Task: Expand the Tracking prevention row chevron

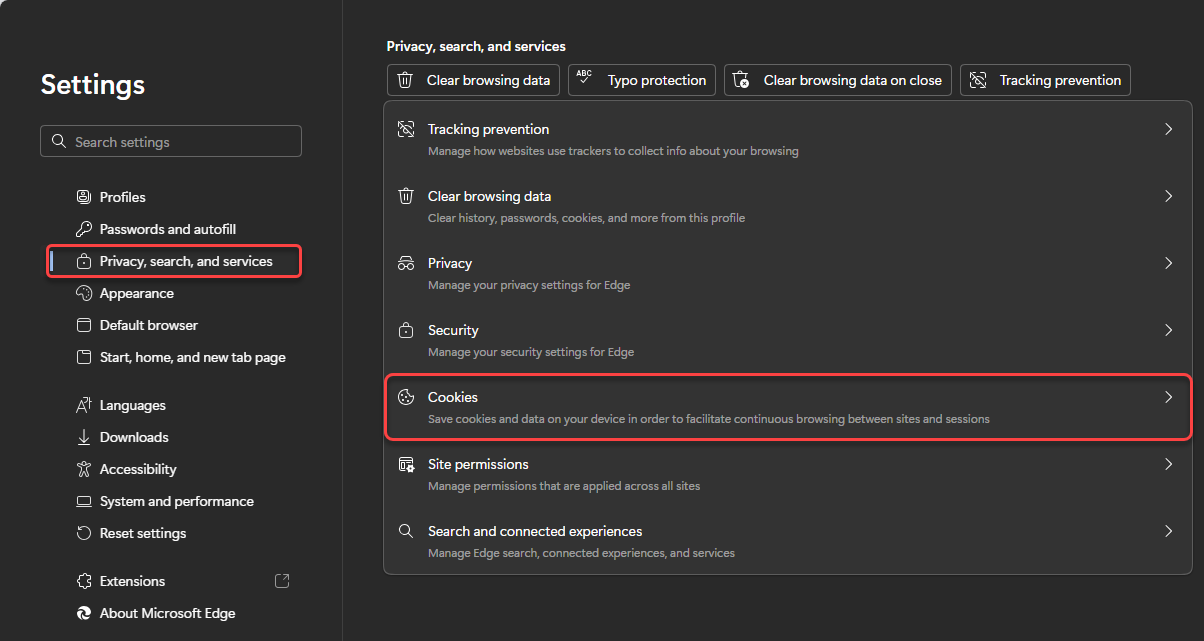Action: click(1167, 129)
